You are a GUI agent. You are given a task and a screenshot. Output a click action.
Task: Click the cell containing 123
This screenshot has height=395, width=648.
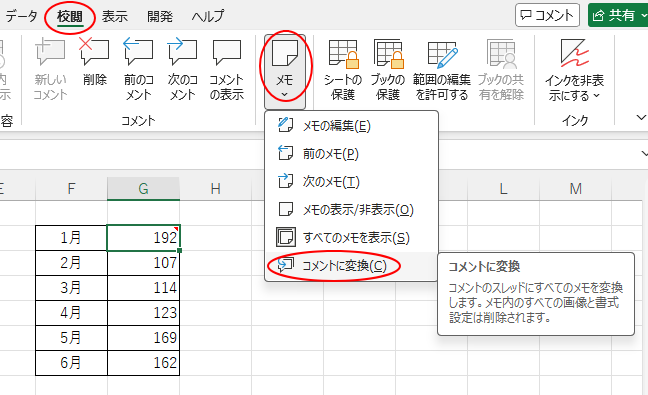[143, 313]
